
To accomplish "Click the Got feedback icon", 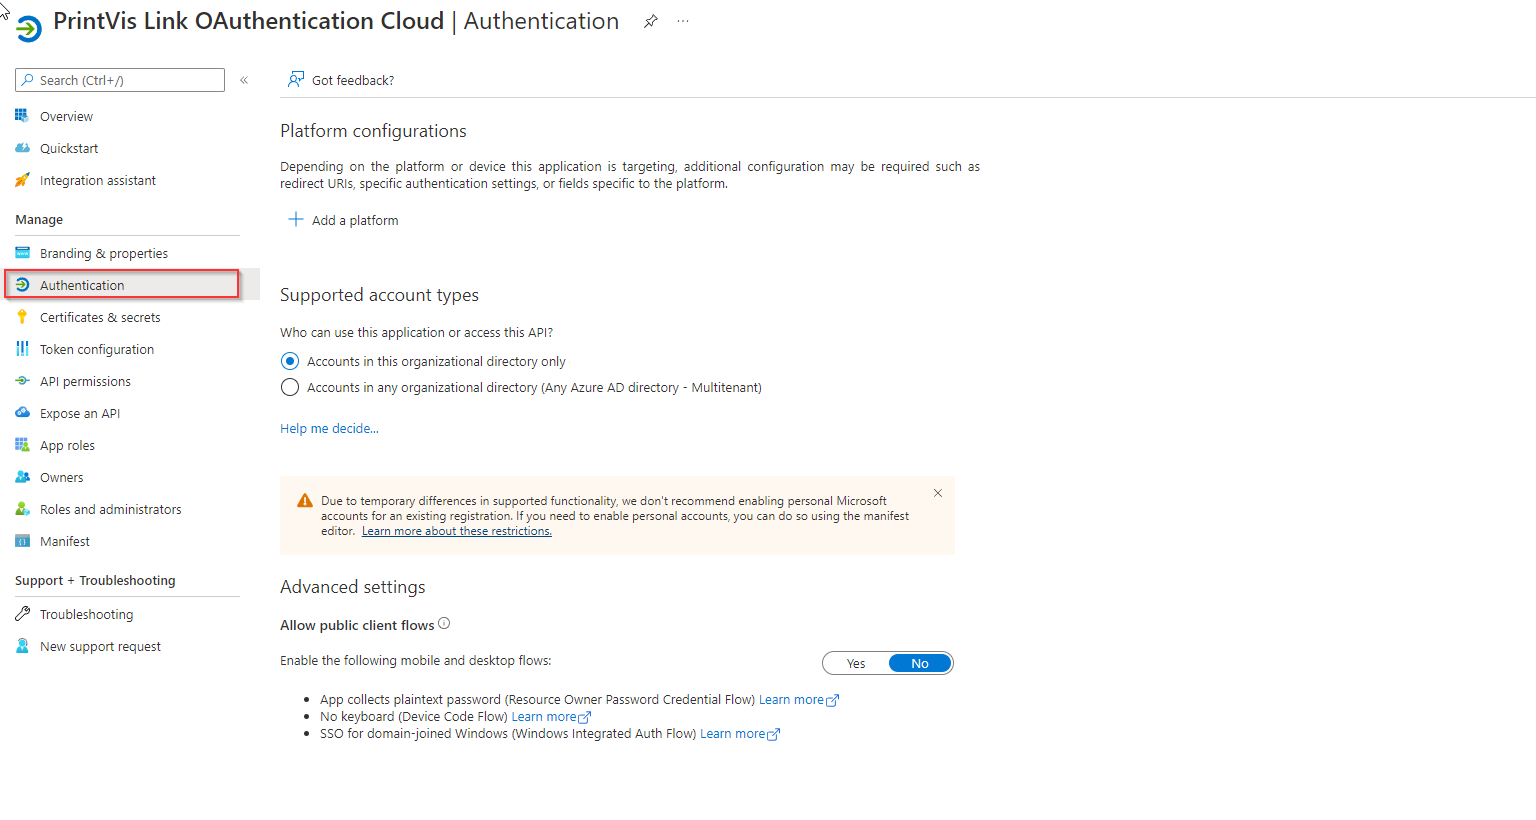I will pos(296,80).
